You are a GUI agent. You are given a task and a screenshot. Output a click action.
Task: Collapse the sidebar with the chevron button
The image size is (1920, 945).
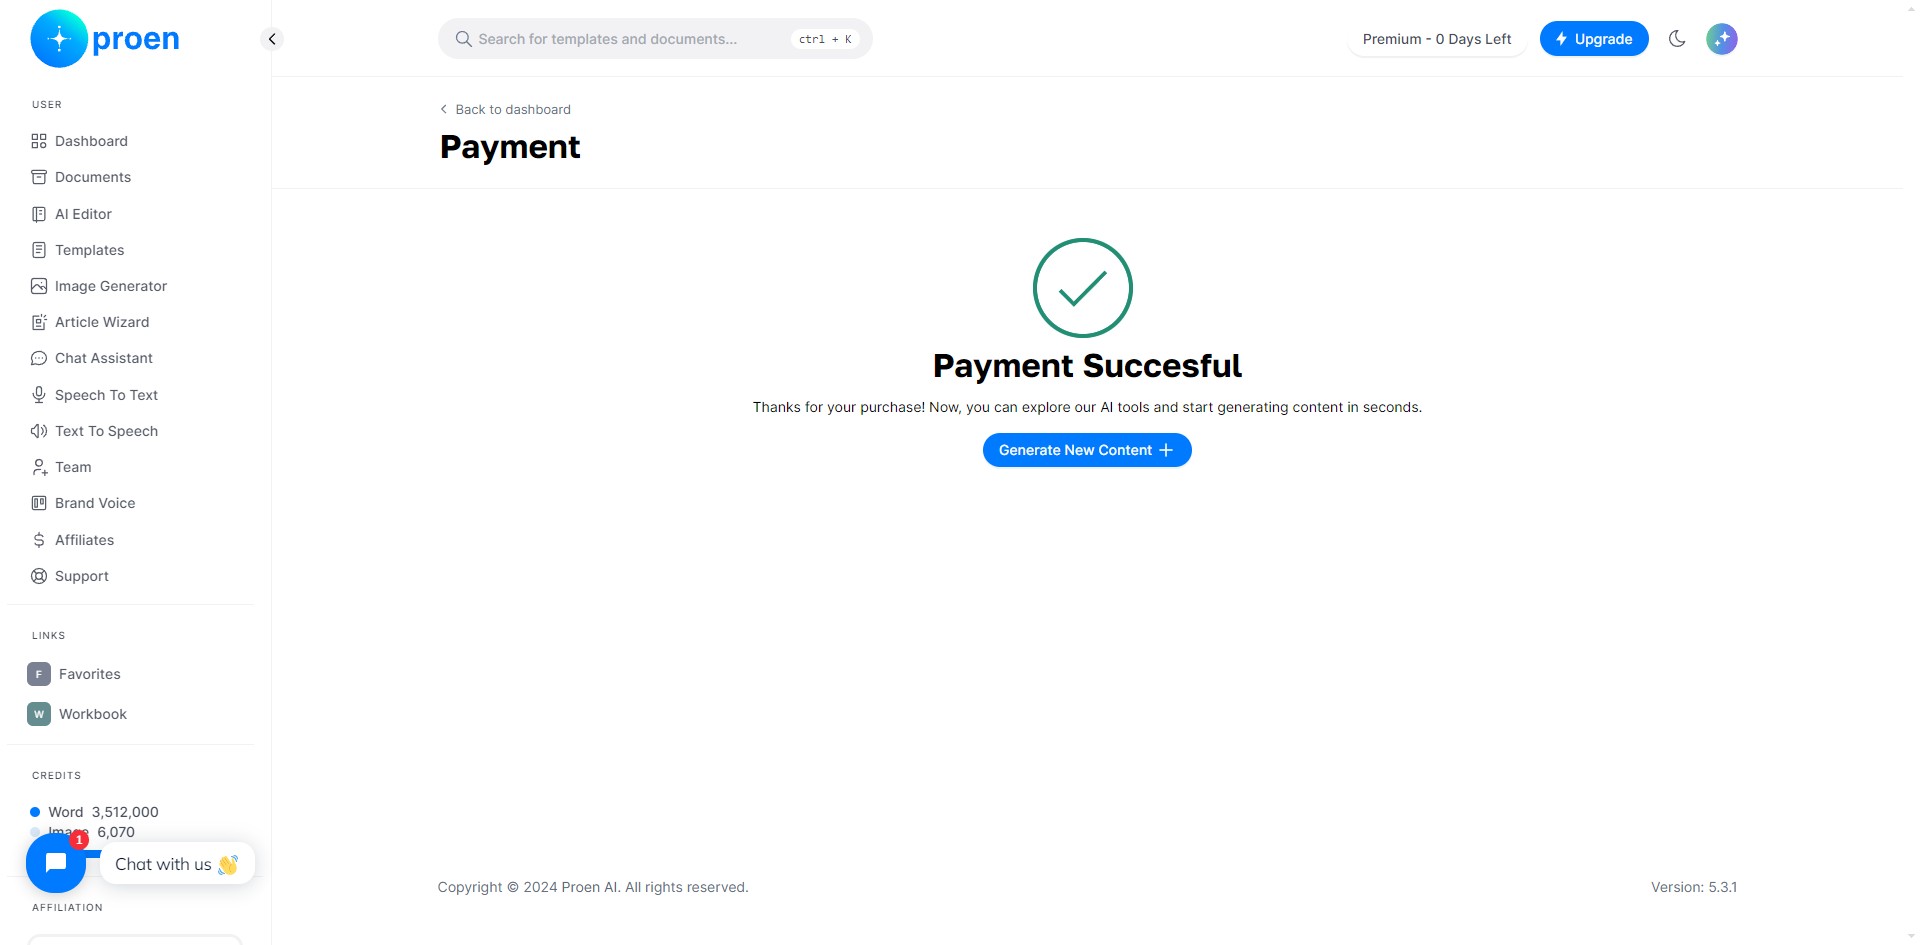(x=272, y=39)
